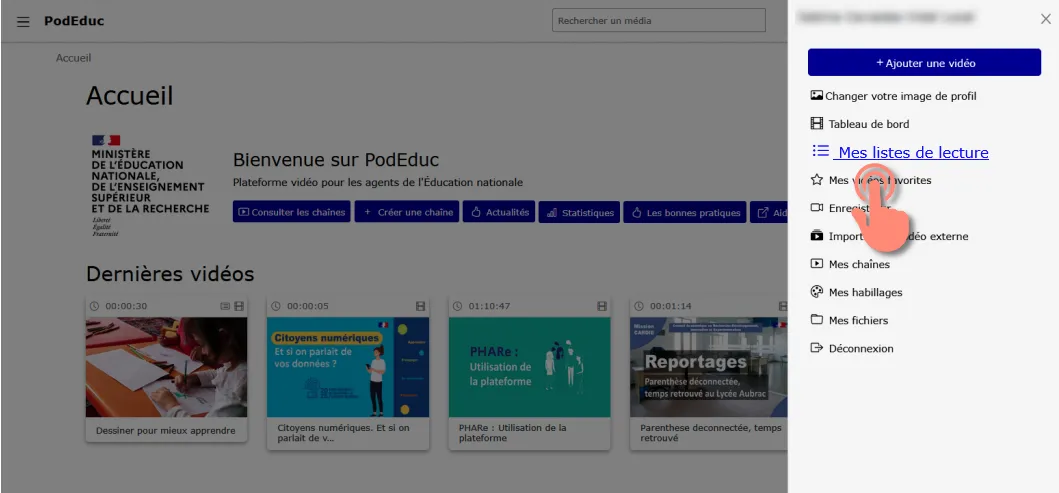Click the clock icon beside 00:00:30

94,306
